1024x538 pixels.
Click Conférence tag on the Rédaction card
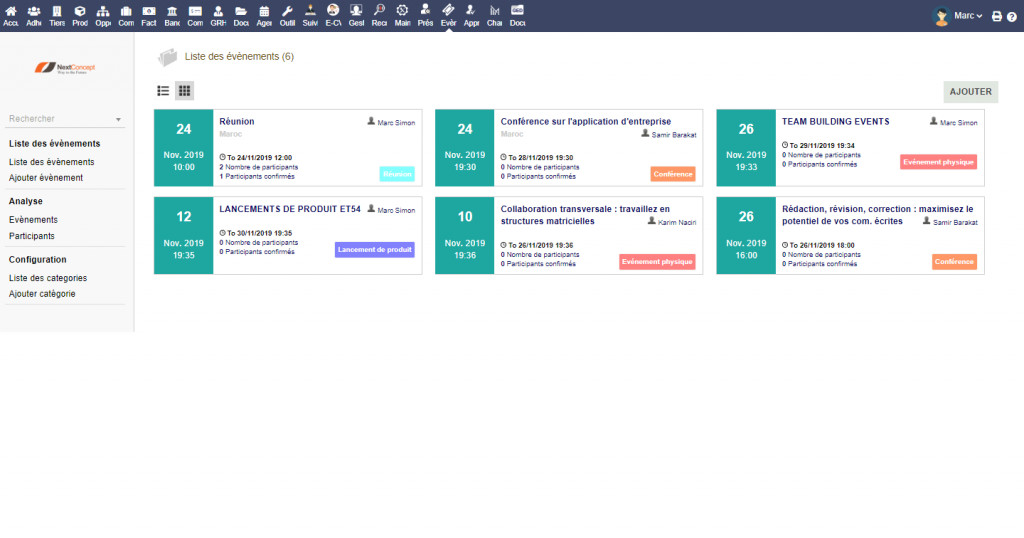click(x=954, y=262)
